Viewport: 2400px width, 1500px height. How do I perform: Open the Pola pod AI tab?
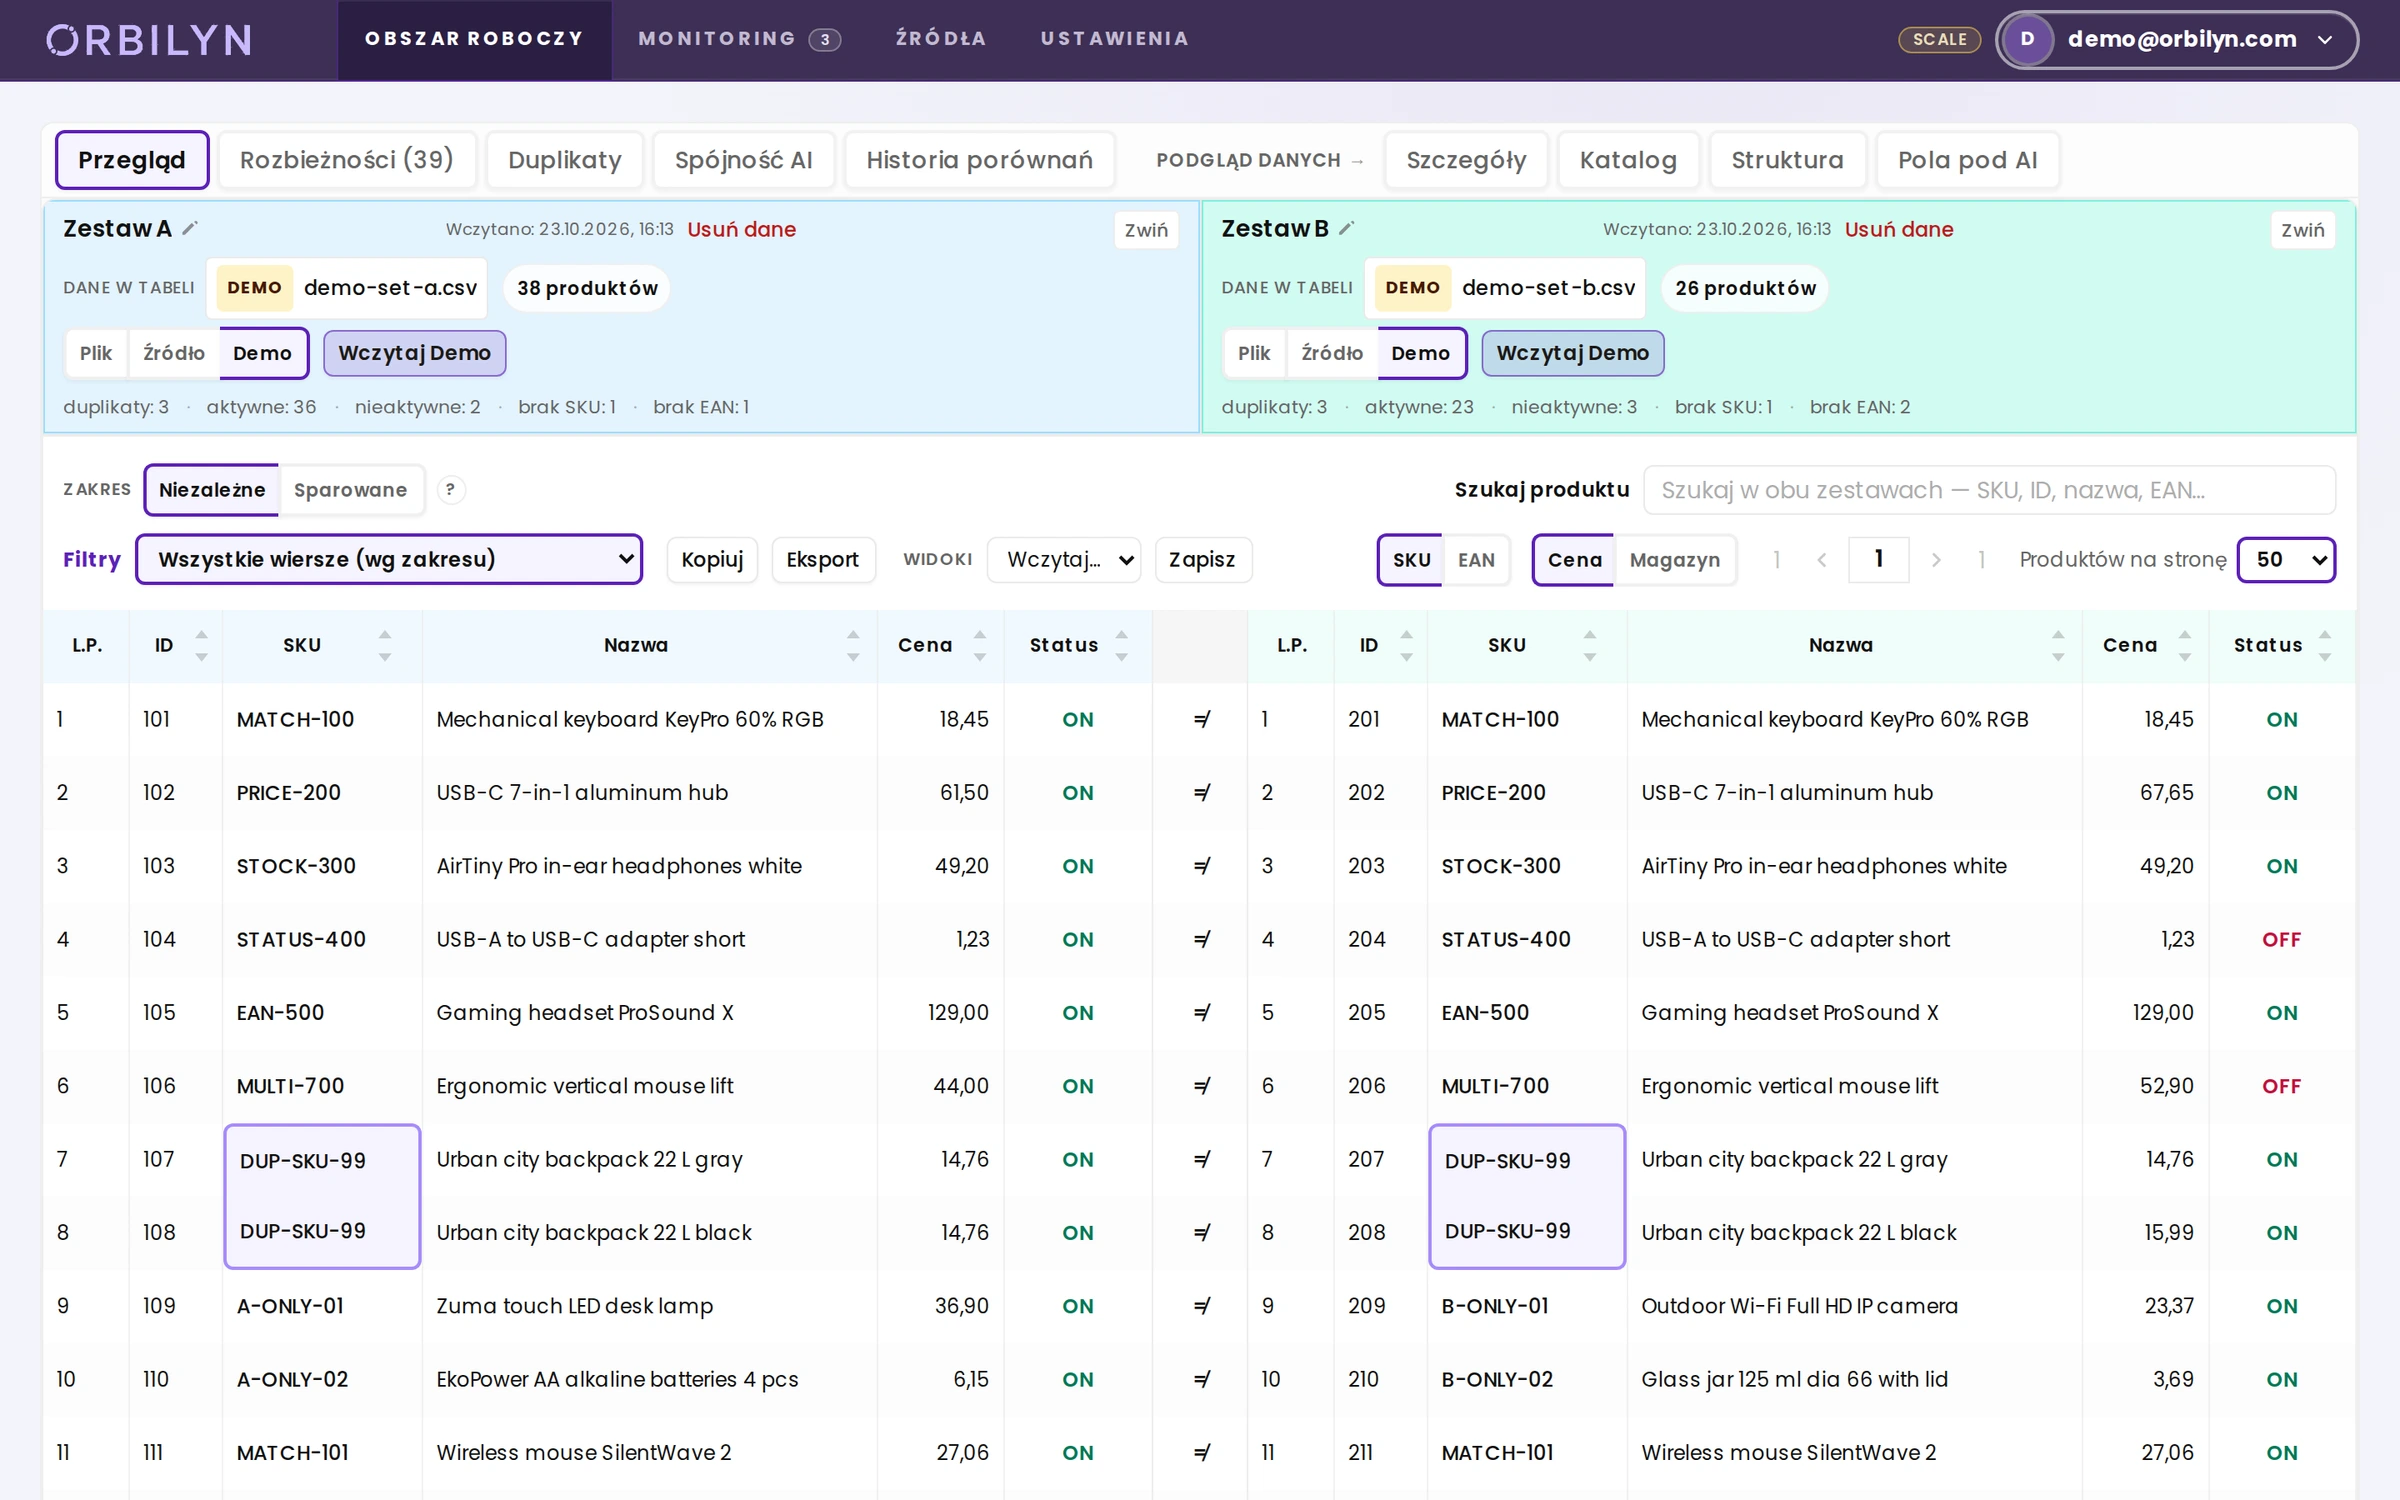1967,160
